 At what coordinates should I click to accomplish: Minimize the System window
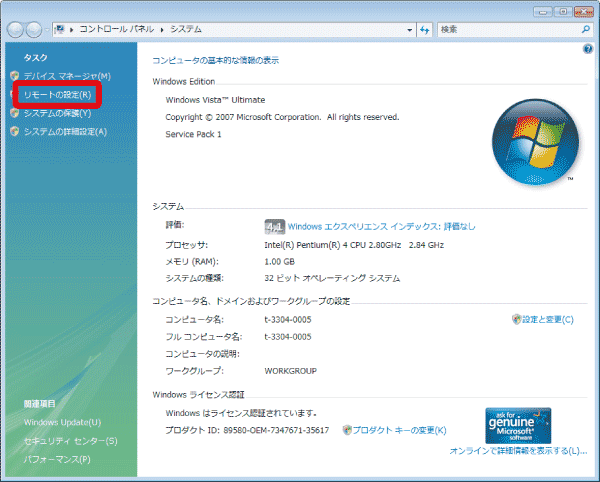[543, 12]
